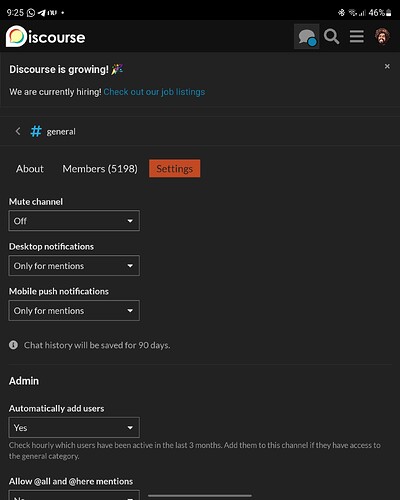Select the Settings tab

[174, 168]
